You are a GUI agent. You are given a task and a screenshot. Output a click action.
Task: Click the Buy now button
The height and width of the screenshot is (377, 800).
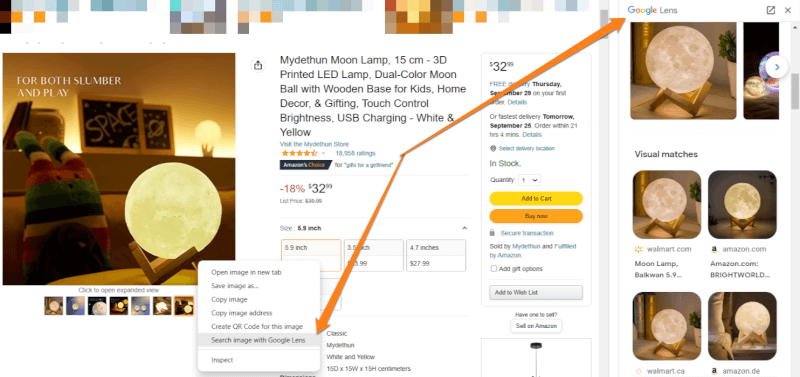[536, 216]
